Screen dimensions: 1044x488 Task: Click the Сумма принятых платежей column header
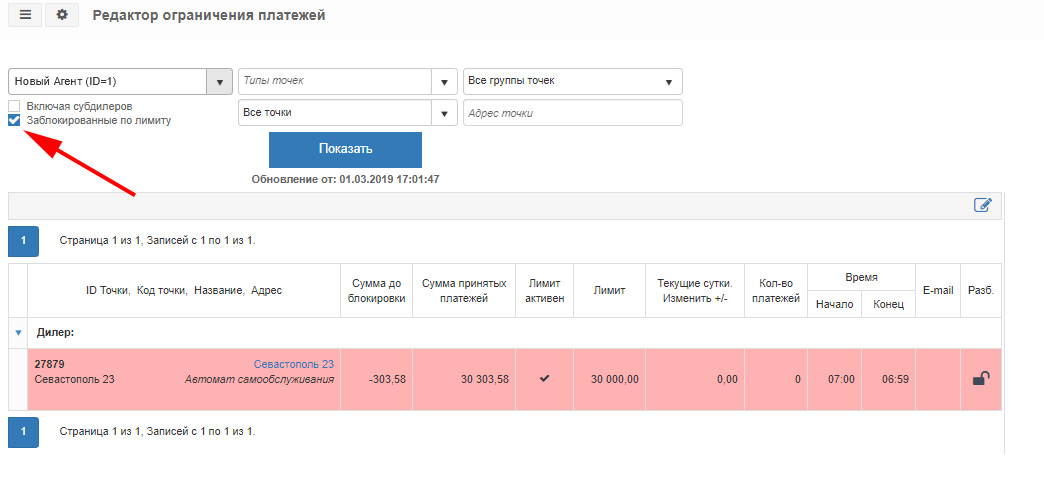464,291
